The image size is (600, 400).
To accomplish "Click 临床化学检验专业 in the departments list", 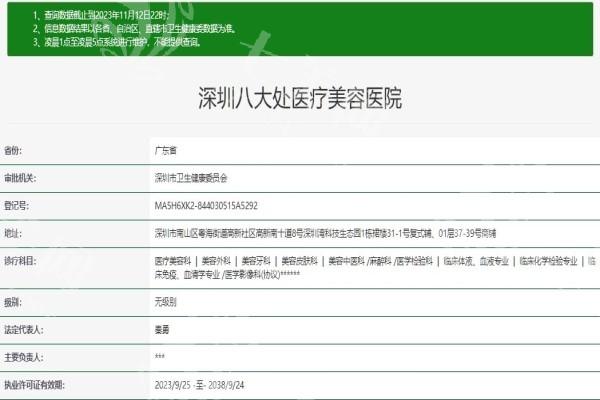I will click(548, 261).
